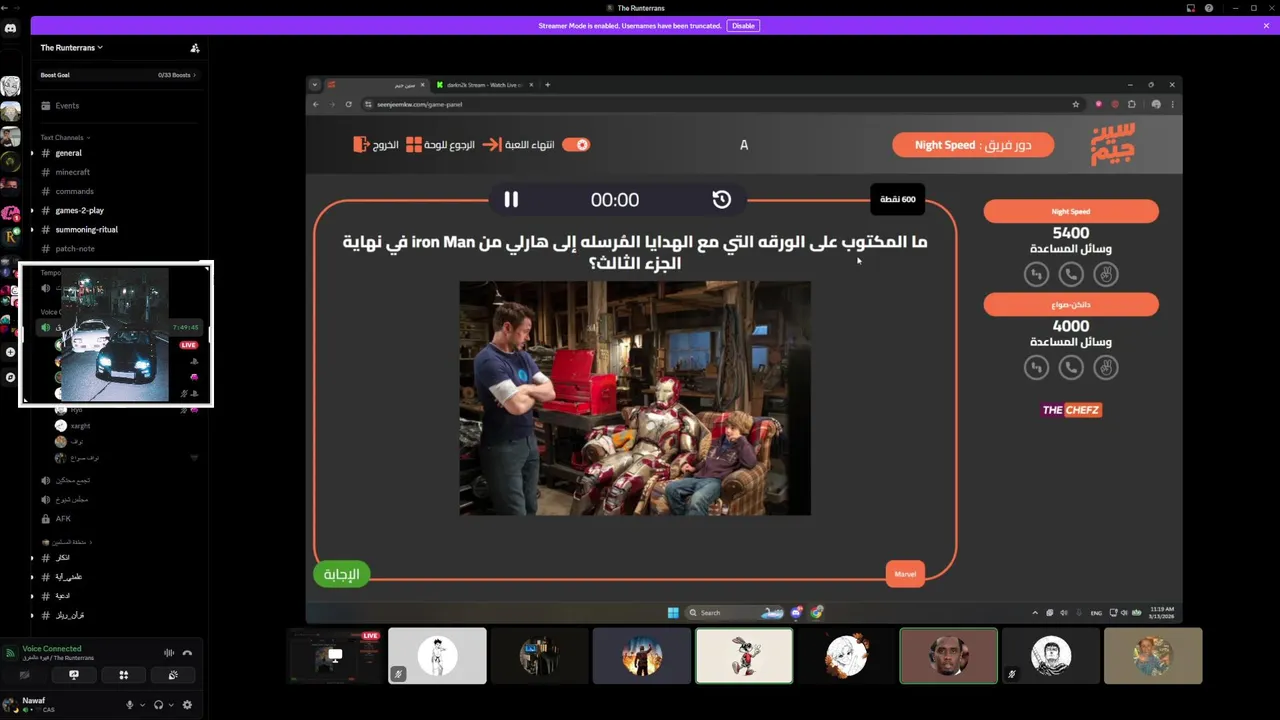Open the soundboard button in voice panel
1280x720 pixels.
tap(173, 675)
